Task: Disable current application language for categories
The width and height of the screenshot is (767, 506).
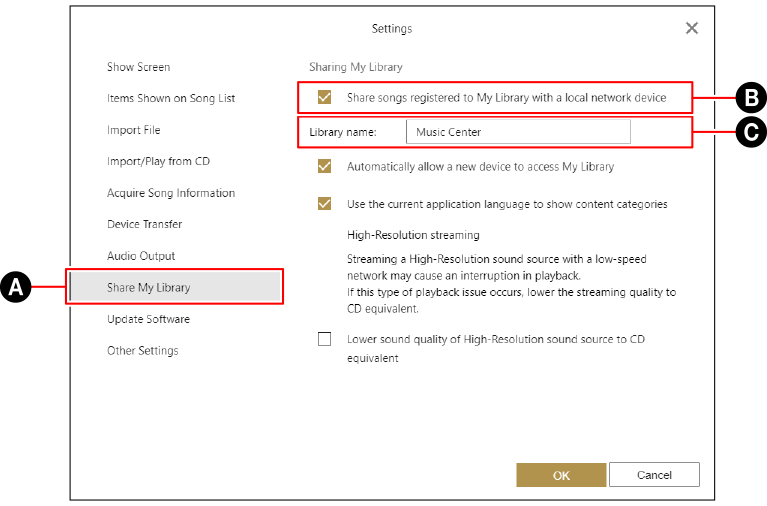Action: 324,204
